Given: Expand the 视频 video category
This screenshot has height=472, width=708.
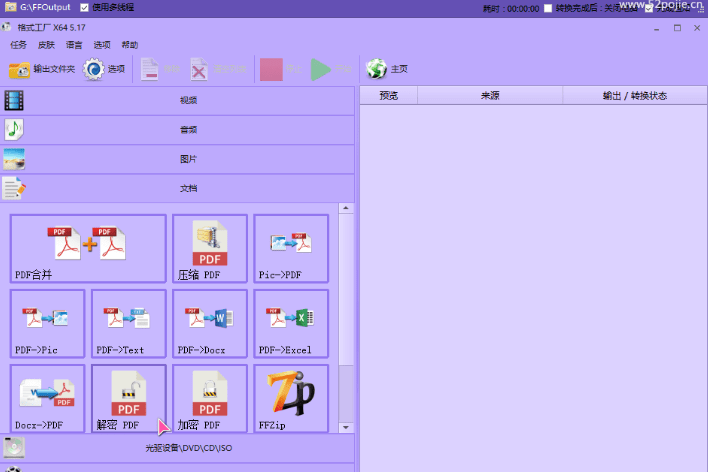Looking at the screenshot, I should [x=178, y=100].
